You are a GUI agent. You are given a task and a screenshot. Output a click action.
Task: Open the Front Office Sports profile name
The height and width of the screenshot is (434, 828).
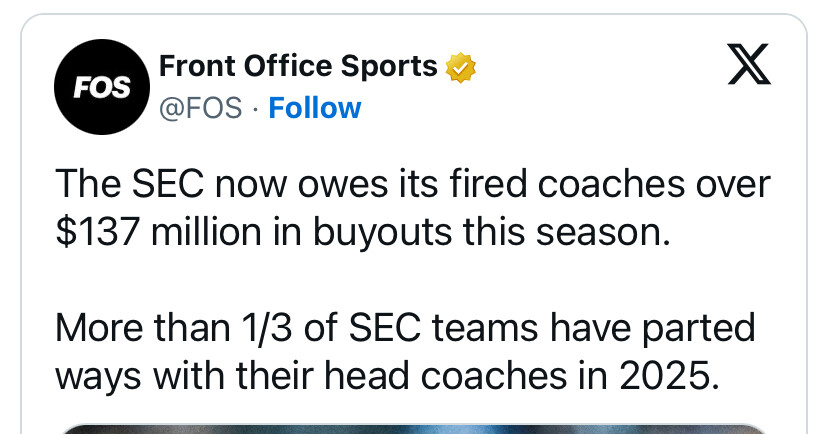(298, 67)
